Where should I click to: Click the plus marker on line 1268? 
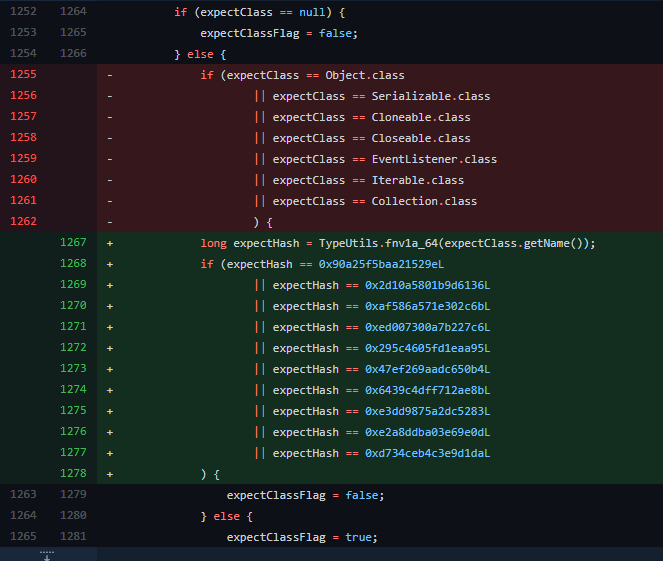(110, 264)
